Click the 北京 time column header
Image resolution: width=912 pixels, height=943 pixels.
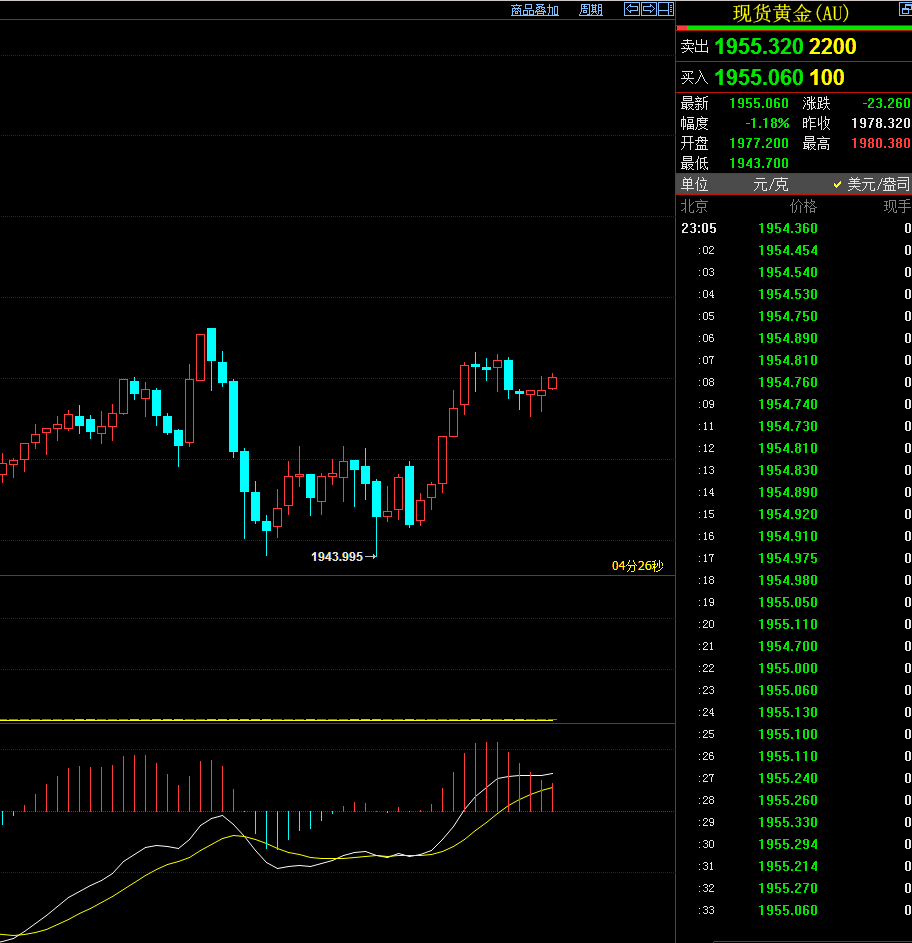[x=694, y=207]
